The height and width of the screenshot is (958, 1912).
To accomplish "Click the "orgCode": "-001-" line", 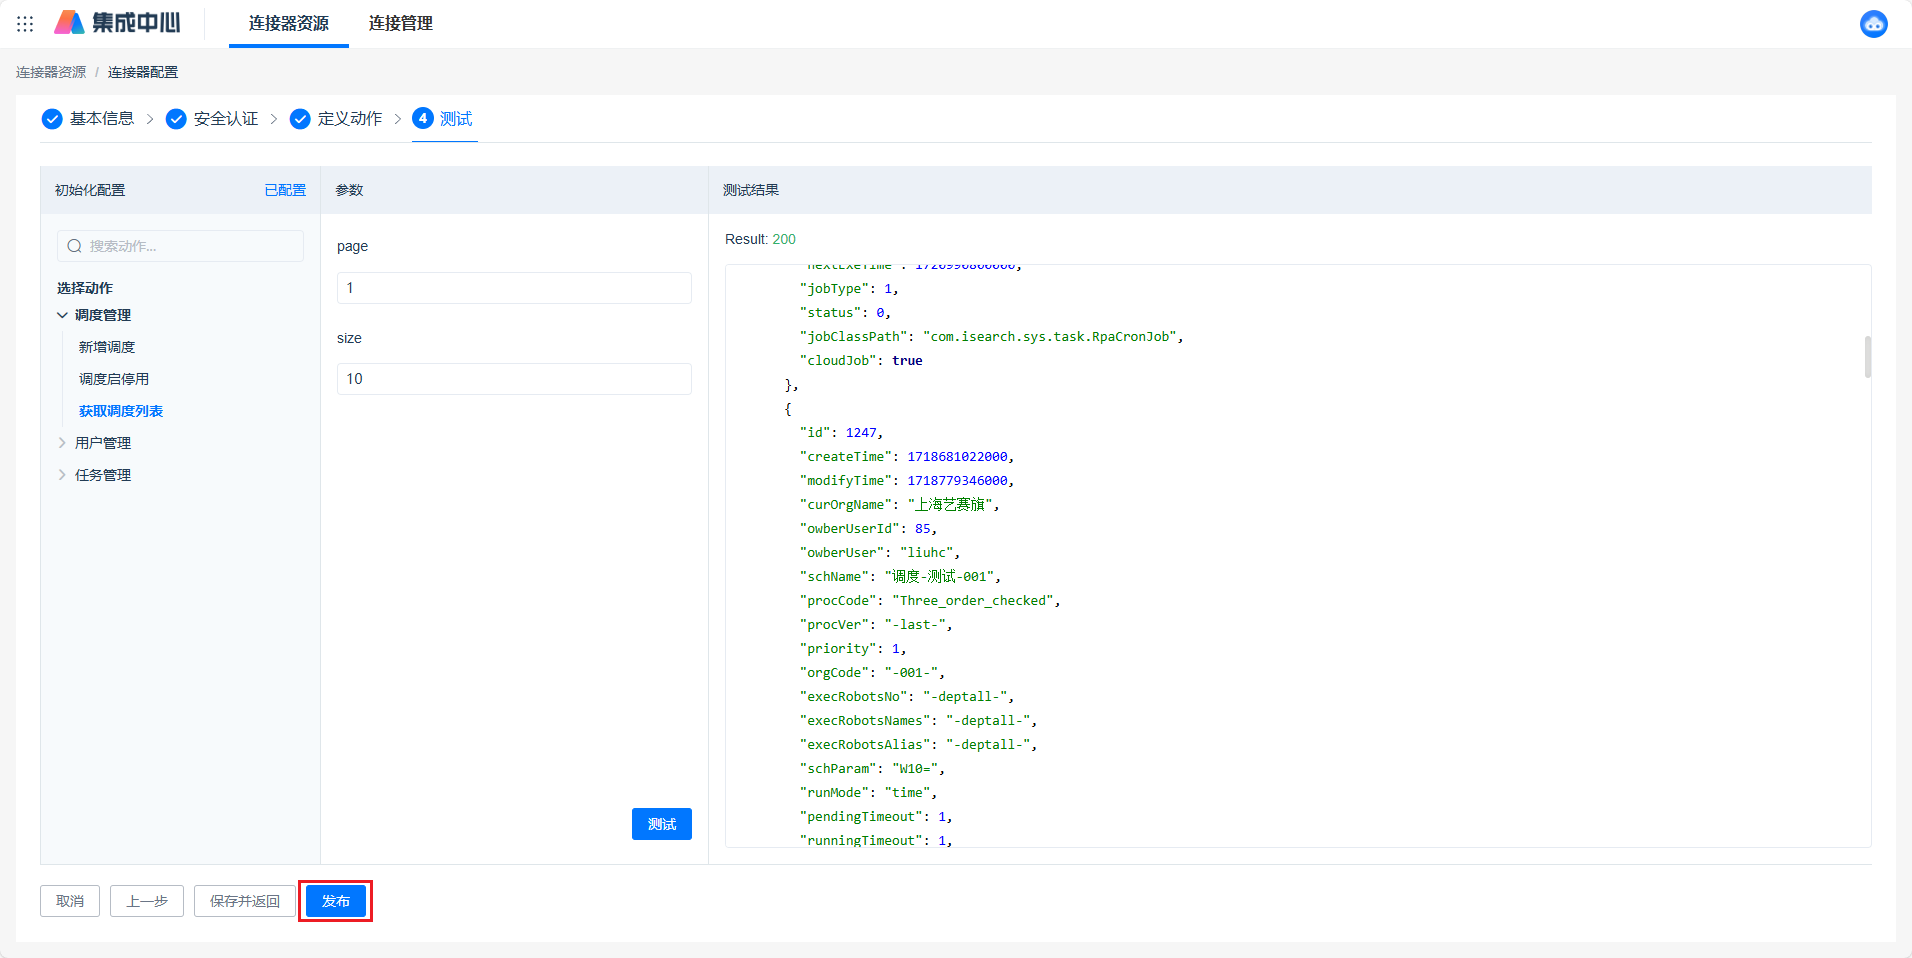I will click(872, 673).
